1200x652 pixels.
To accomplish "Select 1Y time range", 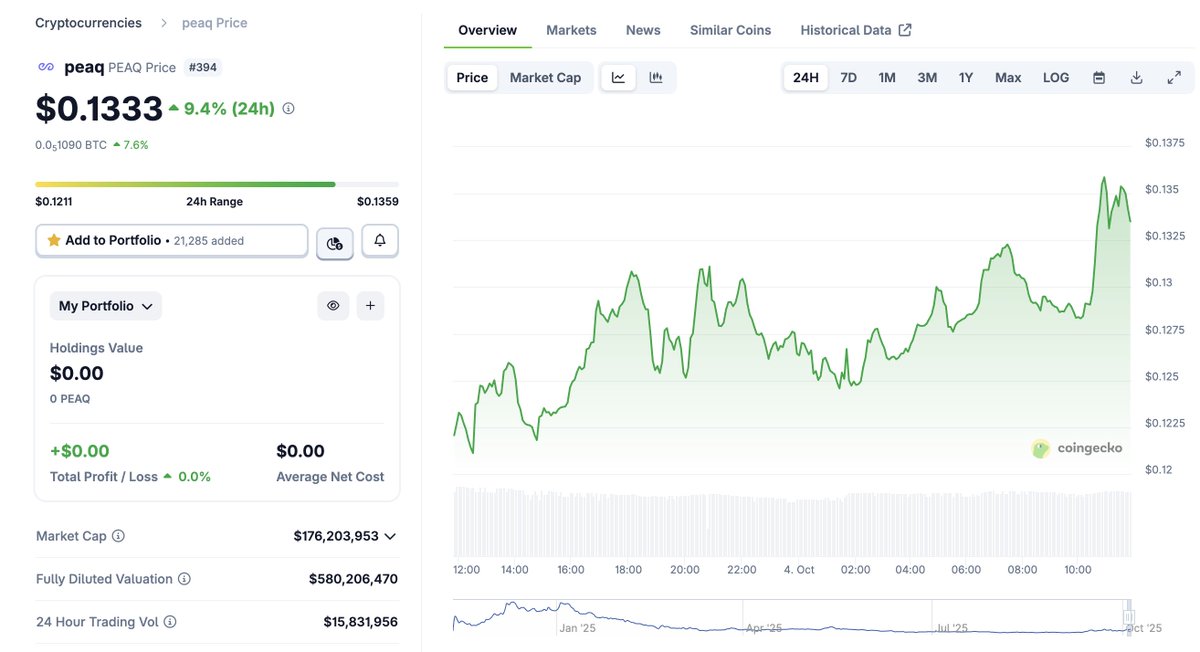I will coord(966,77).
